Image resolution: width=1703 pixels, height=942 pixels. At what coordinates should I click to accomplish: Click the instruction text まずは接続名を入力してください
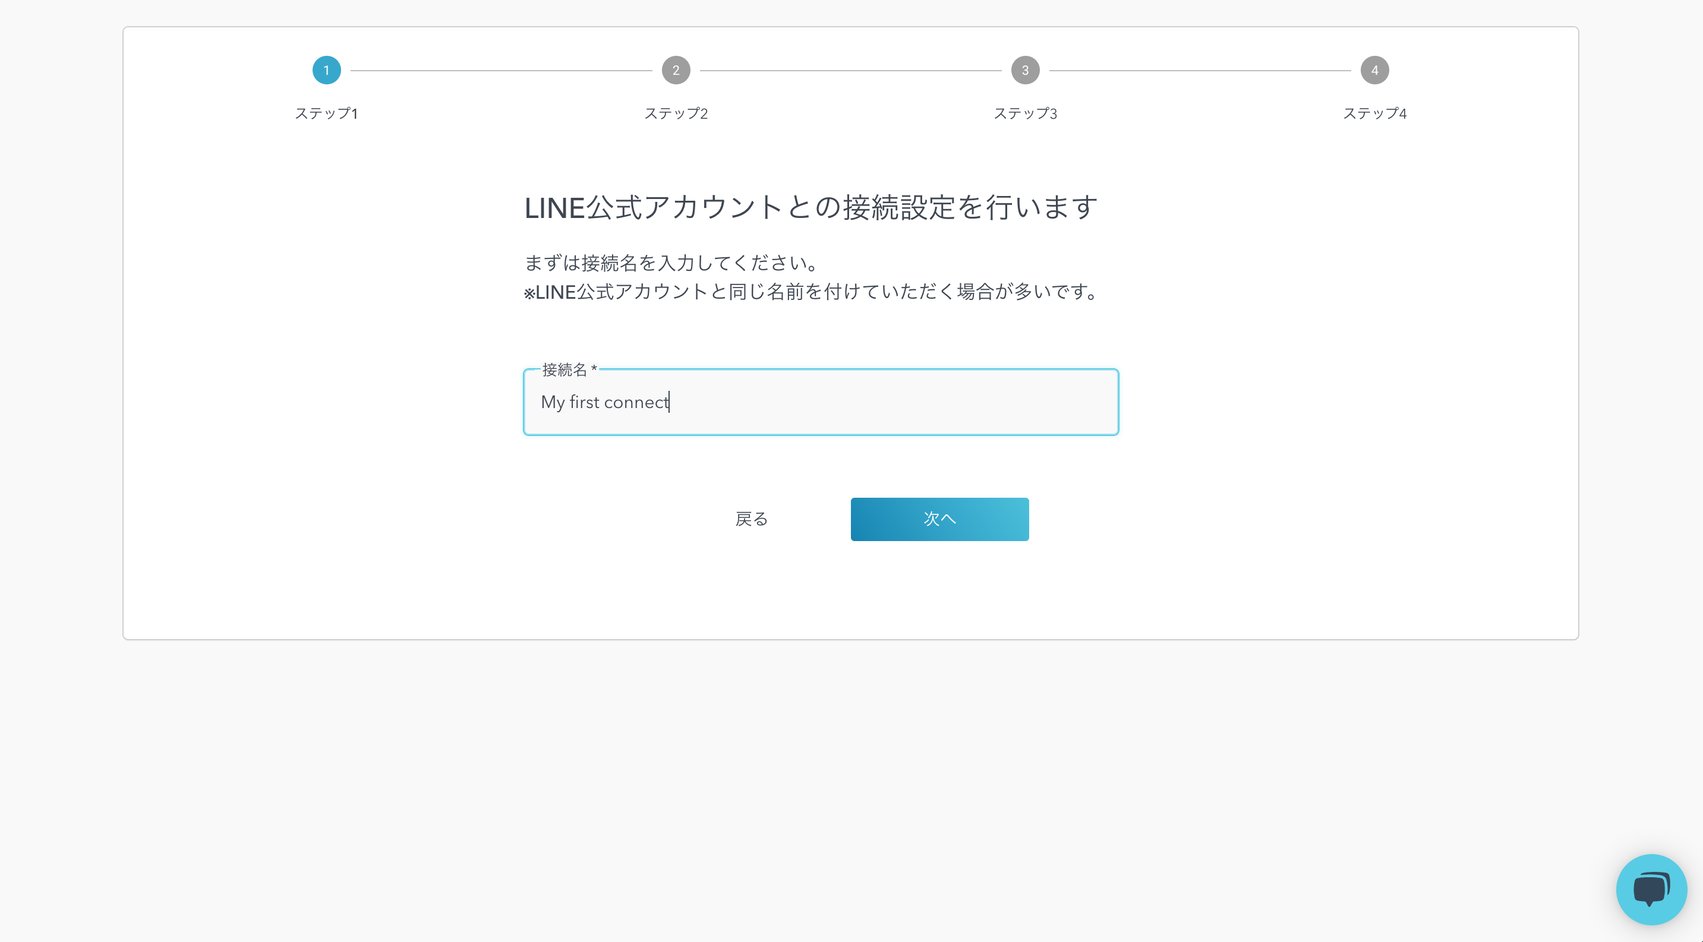[x=671, y=263]
